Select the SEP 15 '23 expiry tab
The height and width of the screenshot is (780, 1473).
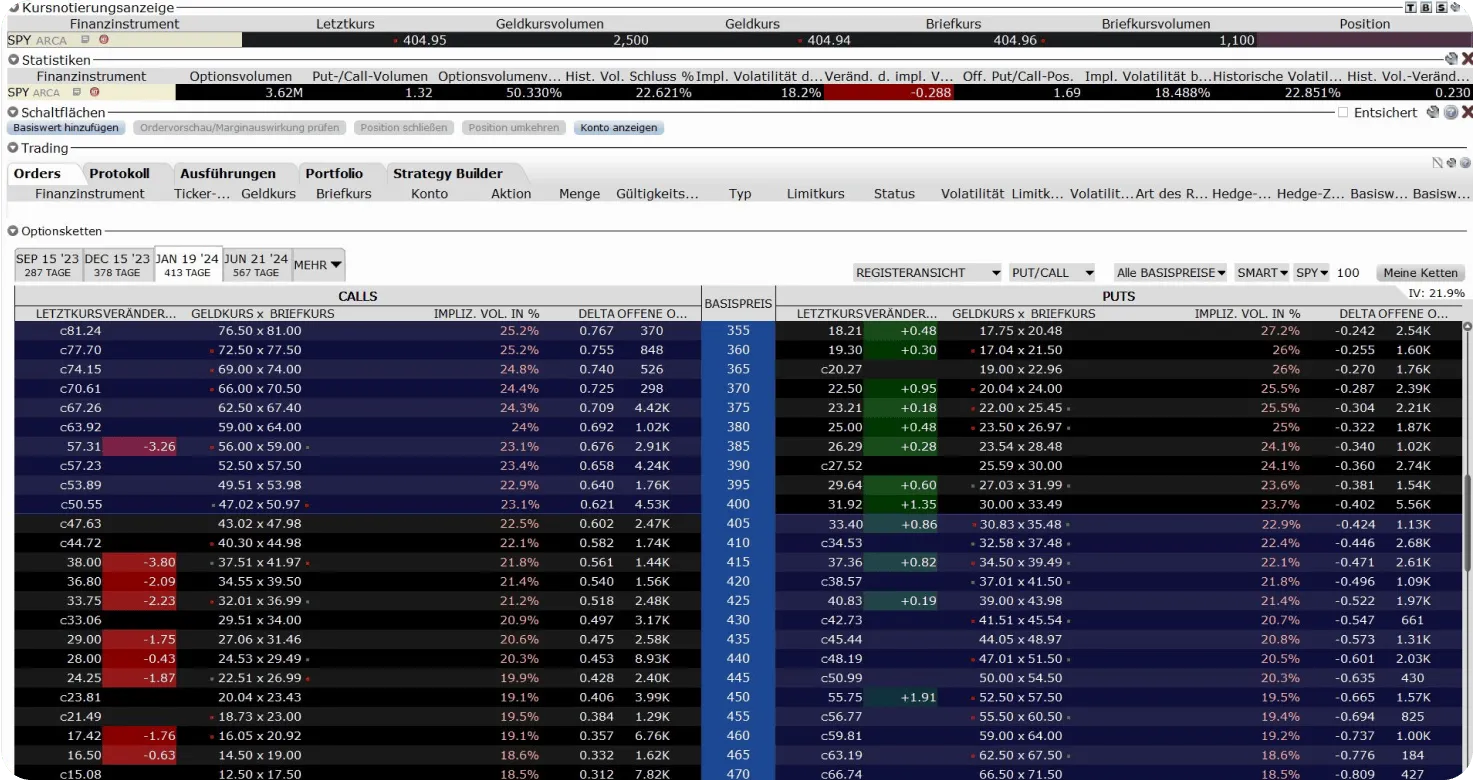(x=48, y=265)
